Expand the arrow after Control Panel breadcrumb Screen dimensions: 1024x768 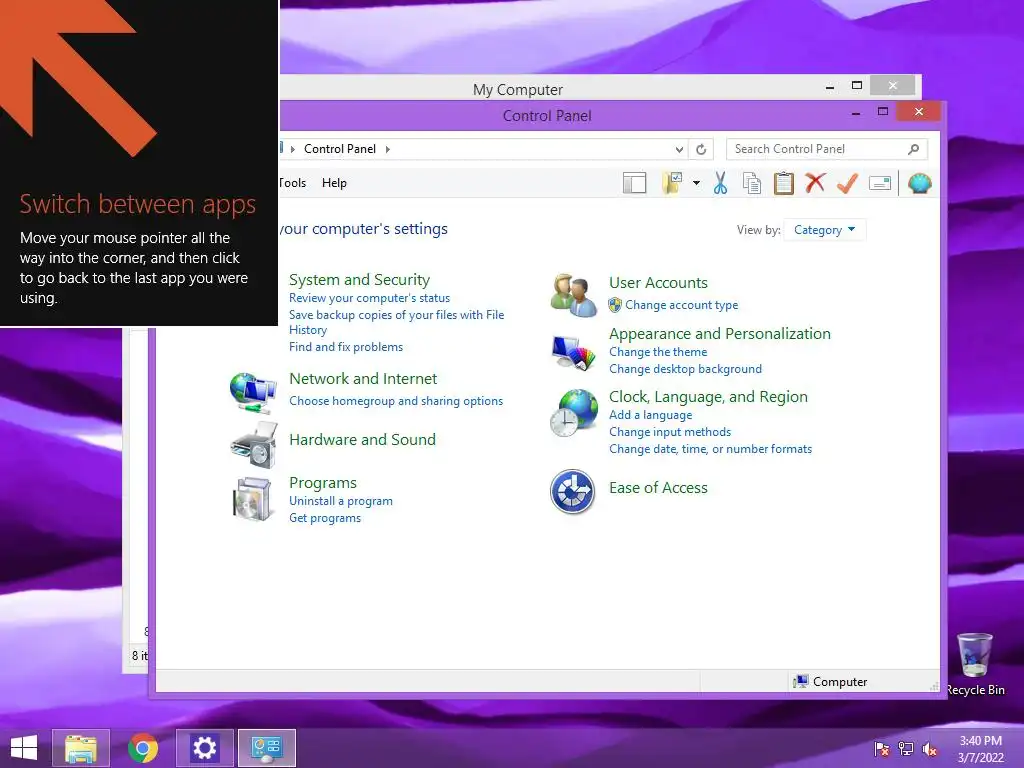pyautogui.click(x=387, y=150)
